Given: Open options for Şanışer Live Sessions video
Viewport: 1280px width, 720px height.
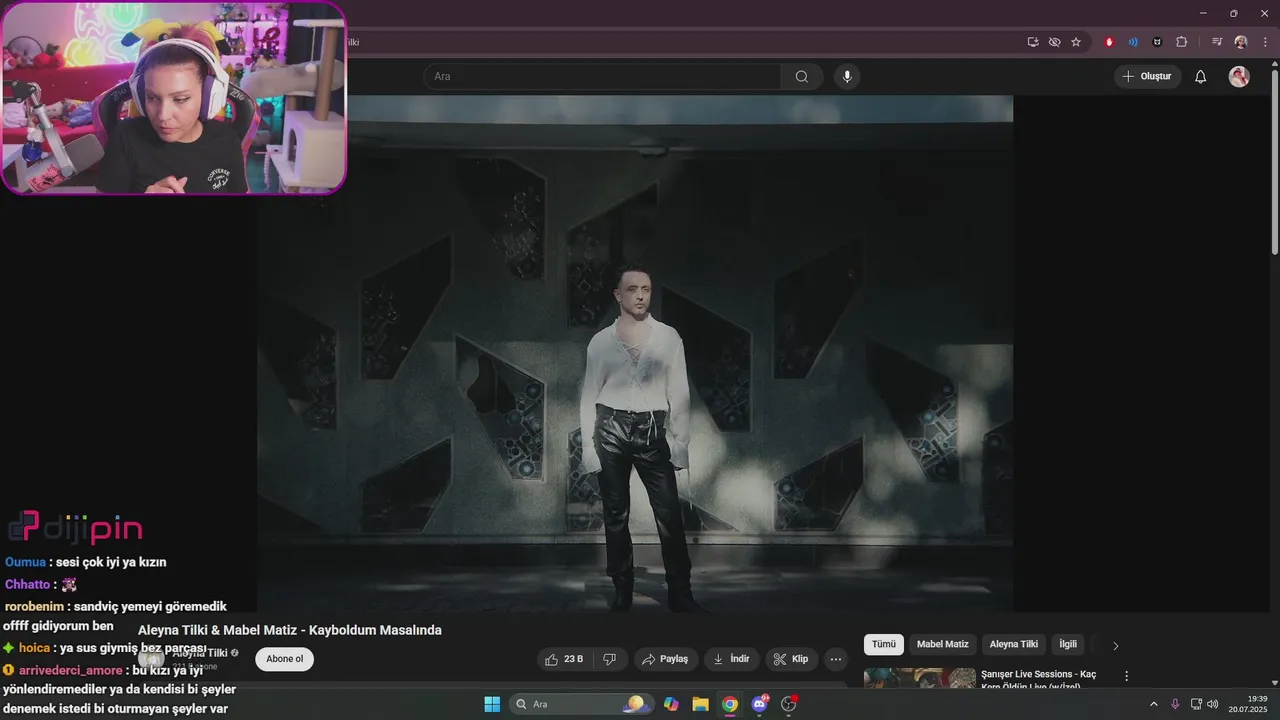Looking at the screenshot, I should click(x=1126, y=676).
